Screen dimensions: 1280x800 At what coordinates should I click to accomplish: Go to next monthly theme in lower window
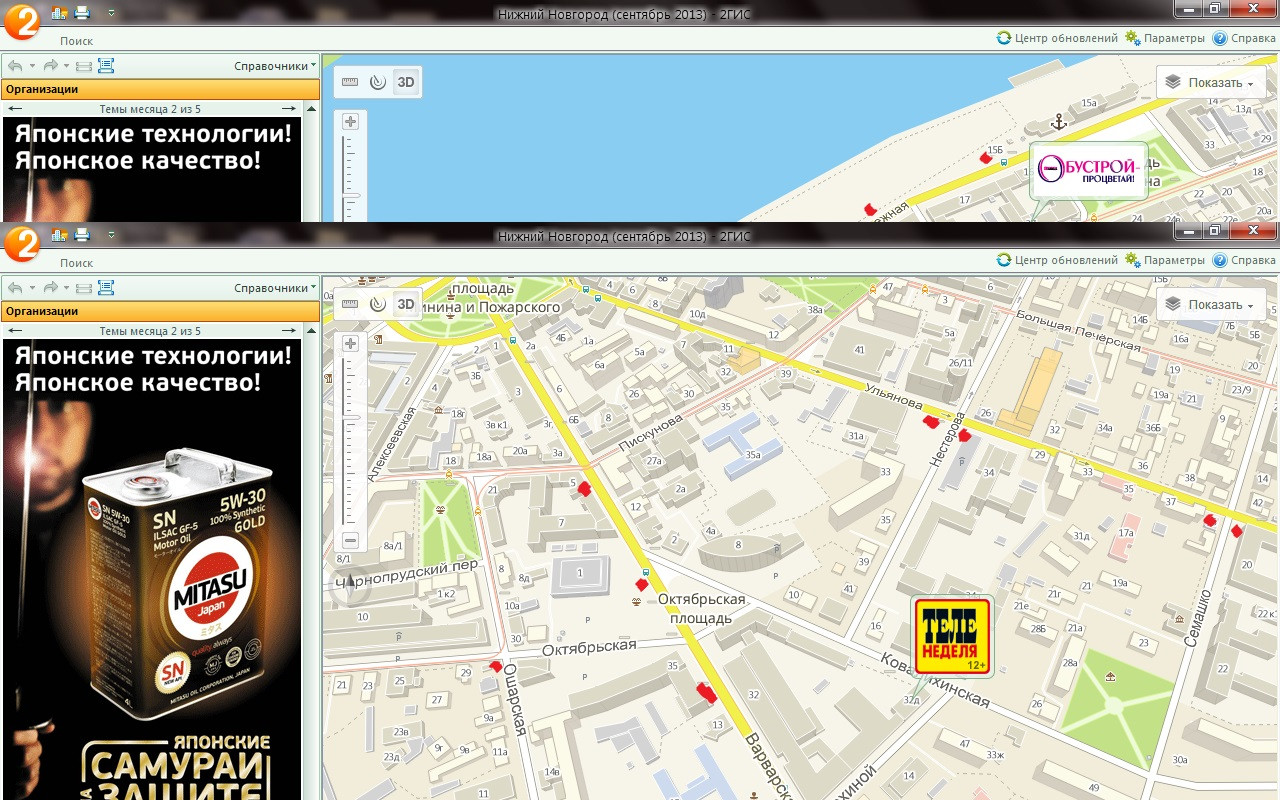[289, 331]
